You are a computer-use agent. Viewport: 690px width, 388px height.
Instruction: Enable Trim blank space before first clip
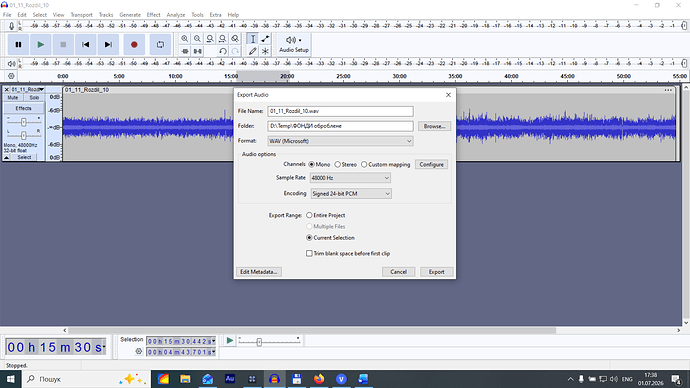(x=309, y=253)
